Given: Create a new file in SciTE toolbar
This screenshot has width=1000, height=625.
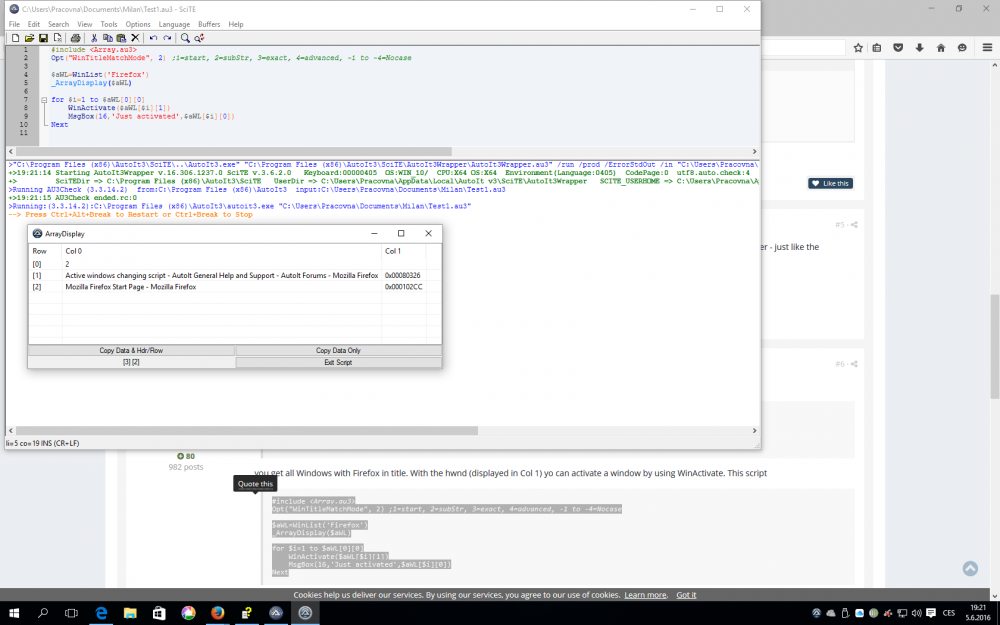Looking at the screenshot, I should (x=15, y=38).
